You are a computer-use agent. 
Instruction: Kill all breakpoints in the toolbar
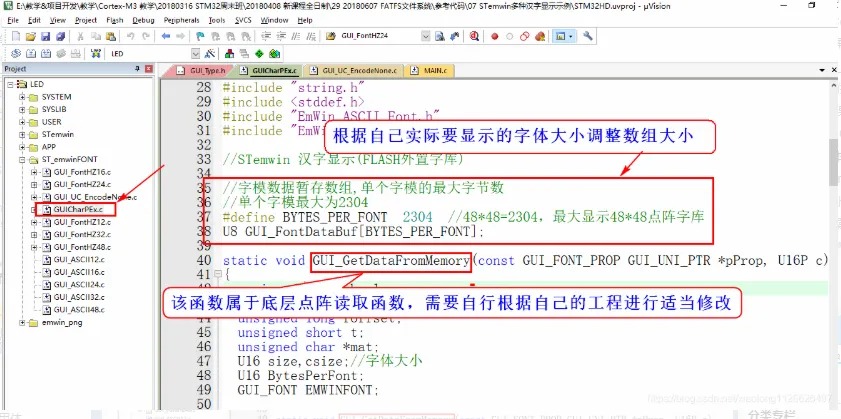pyautogui.click(x=540, y=36)
